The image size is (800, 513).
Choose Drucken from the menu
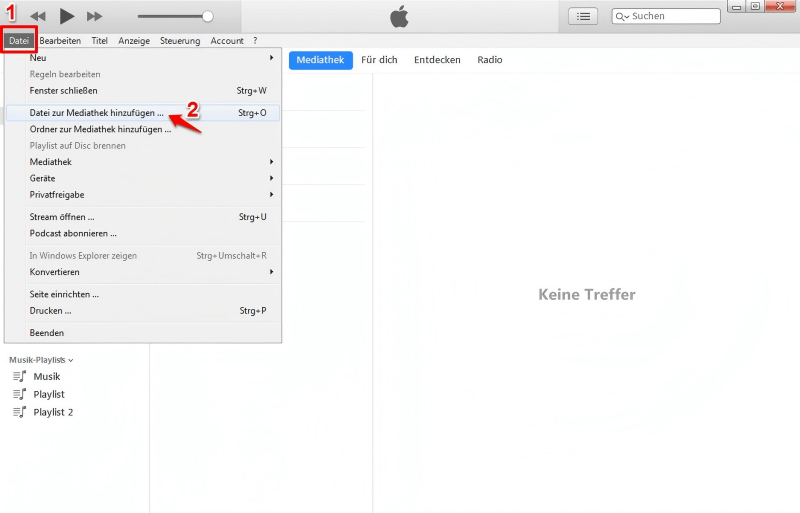[x=143, y=311]
